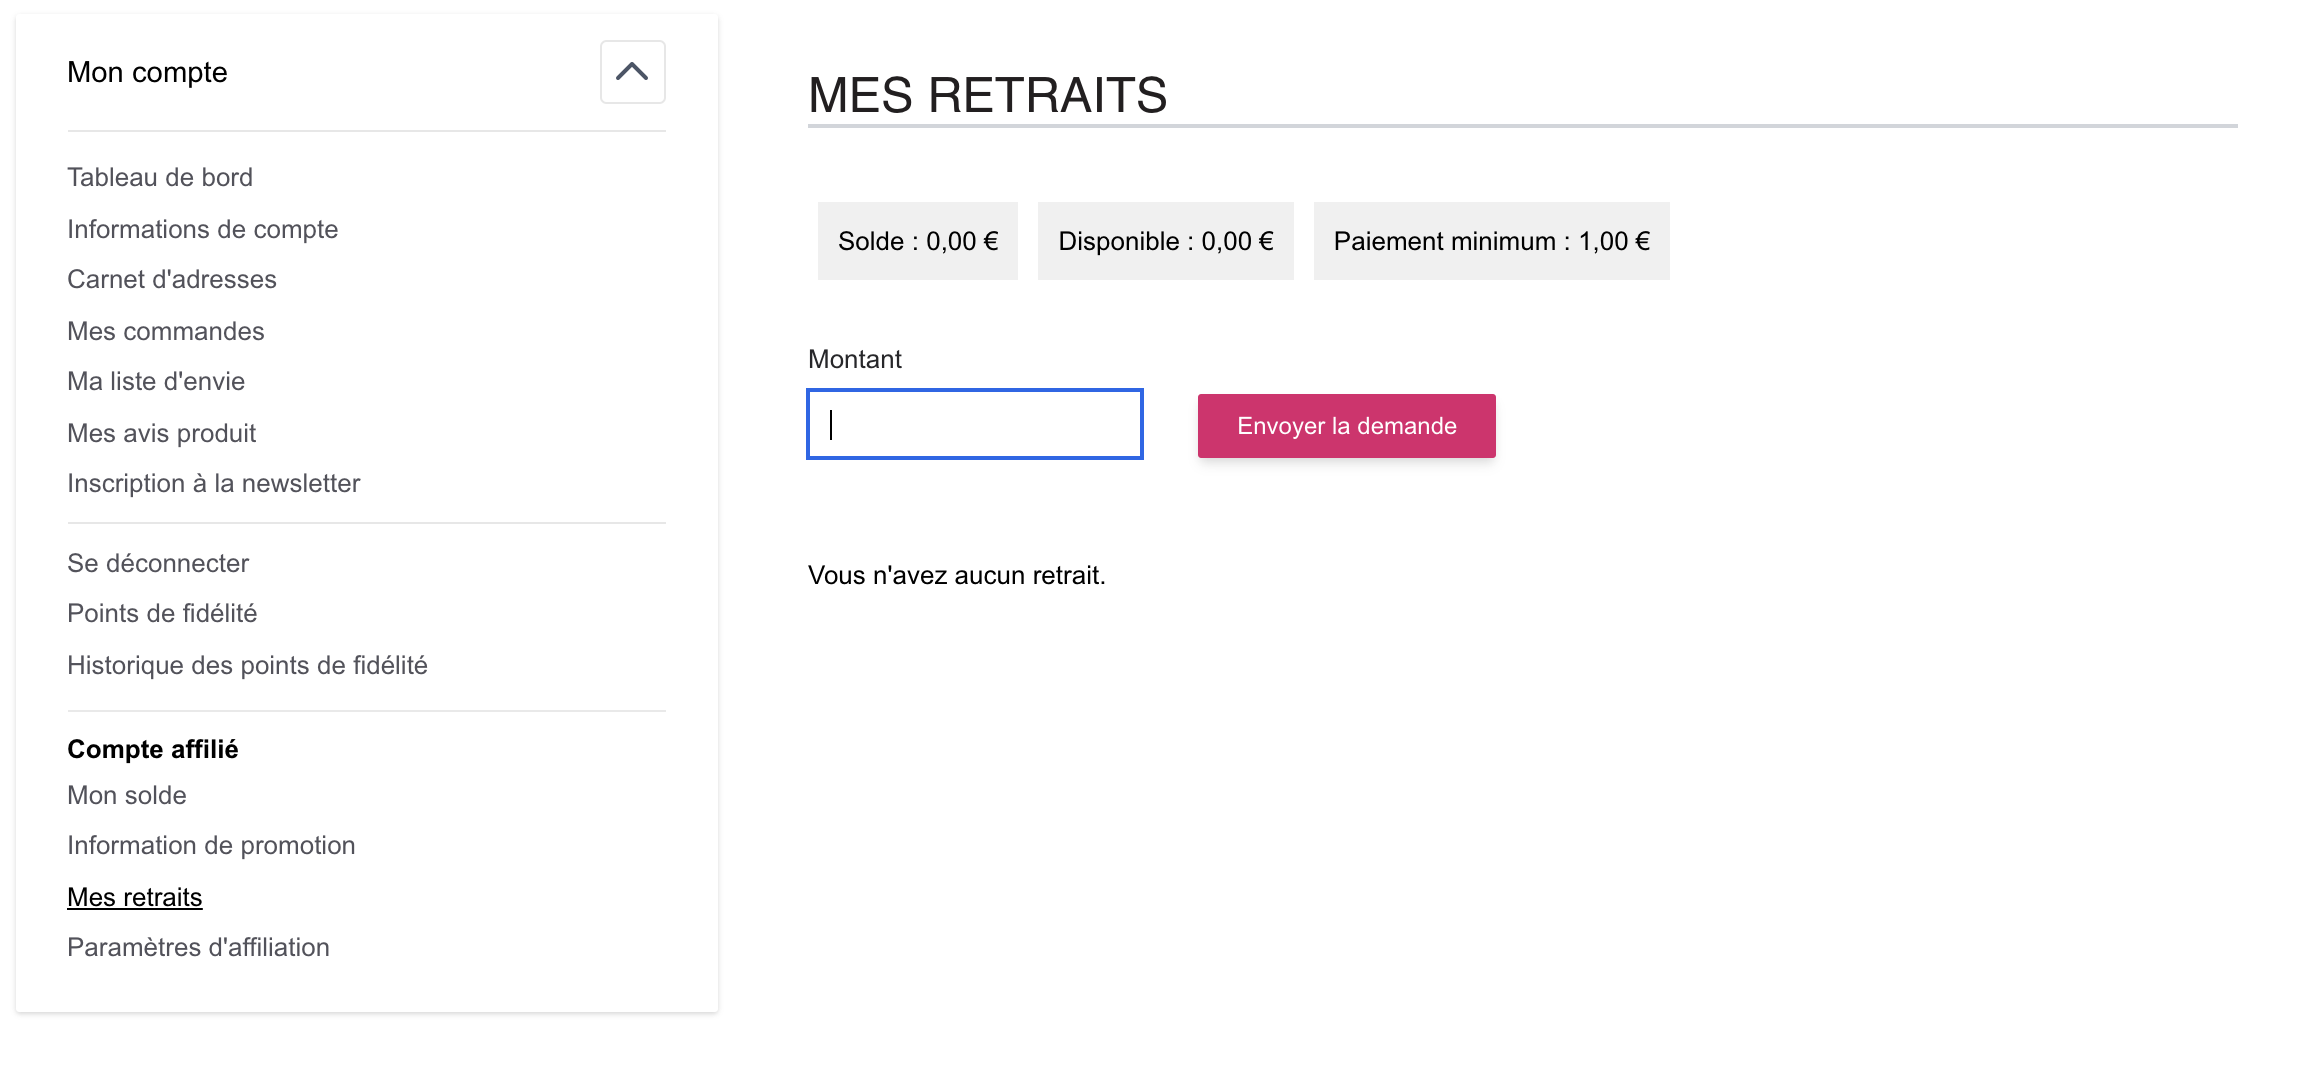Screen dimensions: 2302x1068
Task: Open Tableau de bord link
Action: point(160,177)
